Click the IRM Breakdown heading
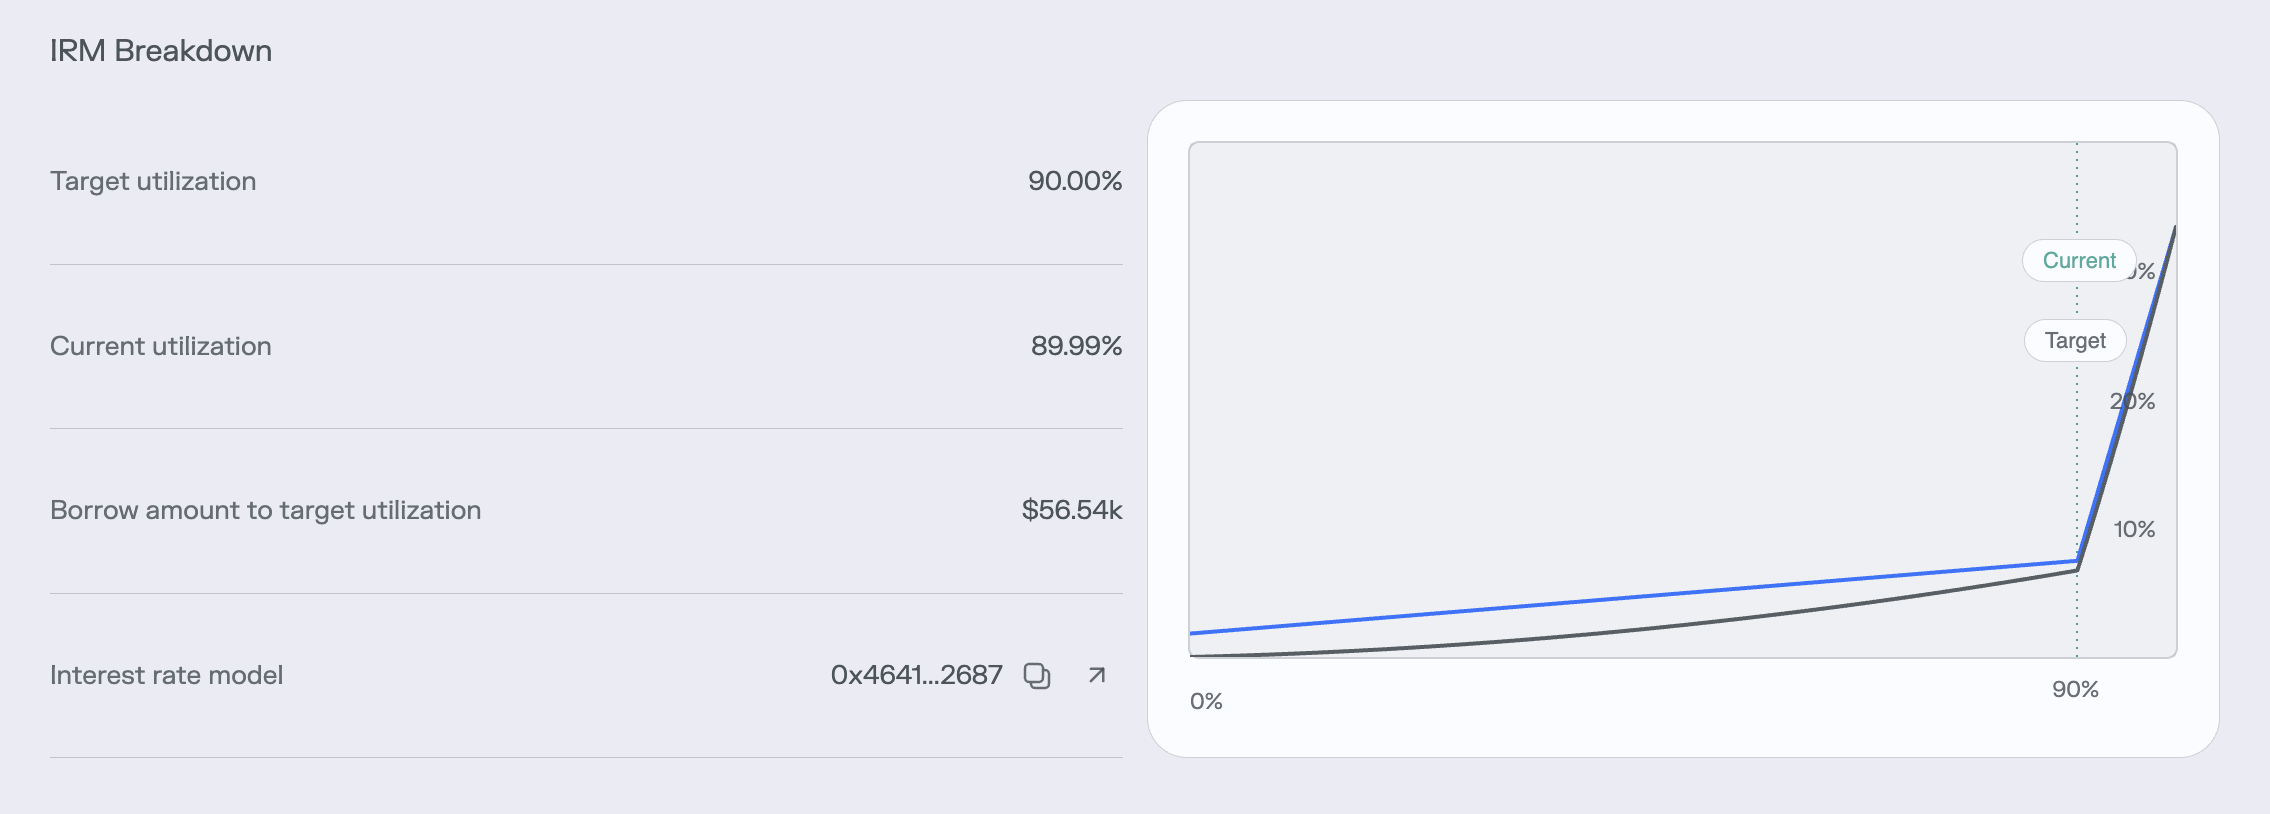Viewport: 2270px width, 814px height. [x=161, y=51]
